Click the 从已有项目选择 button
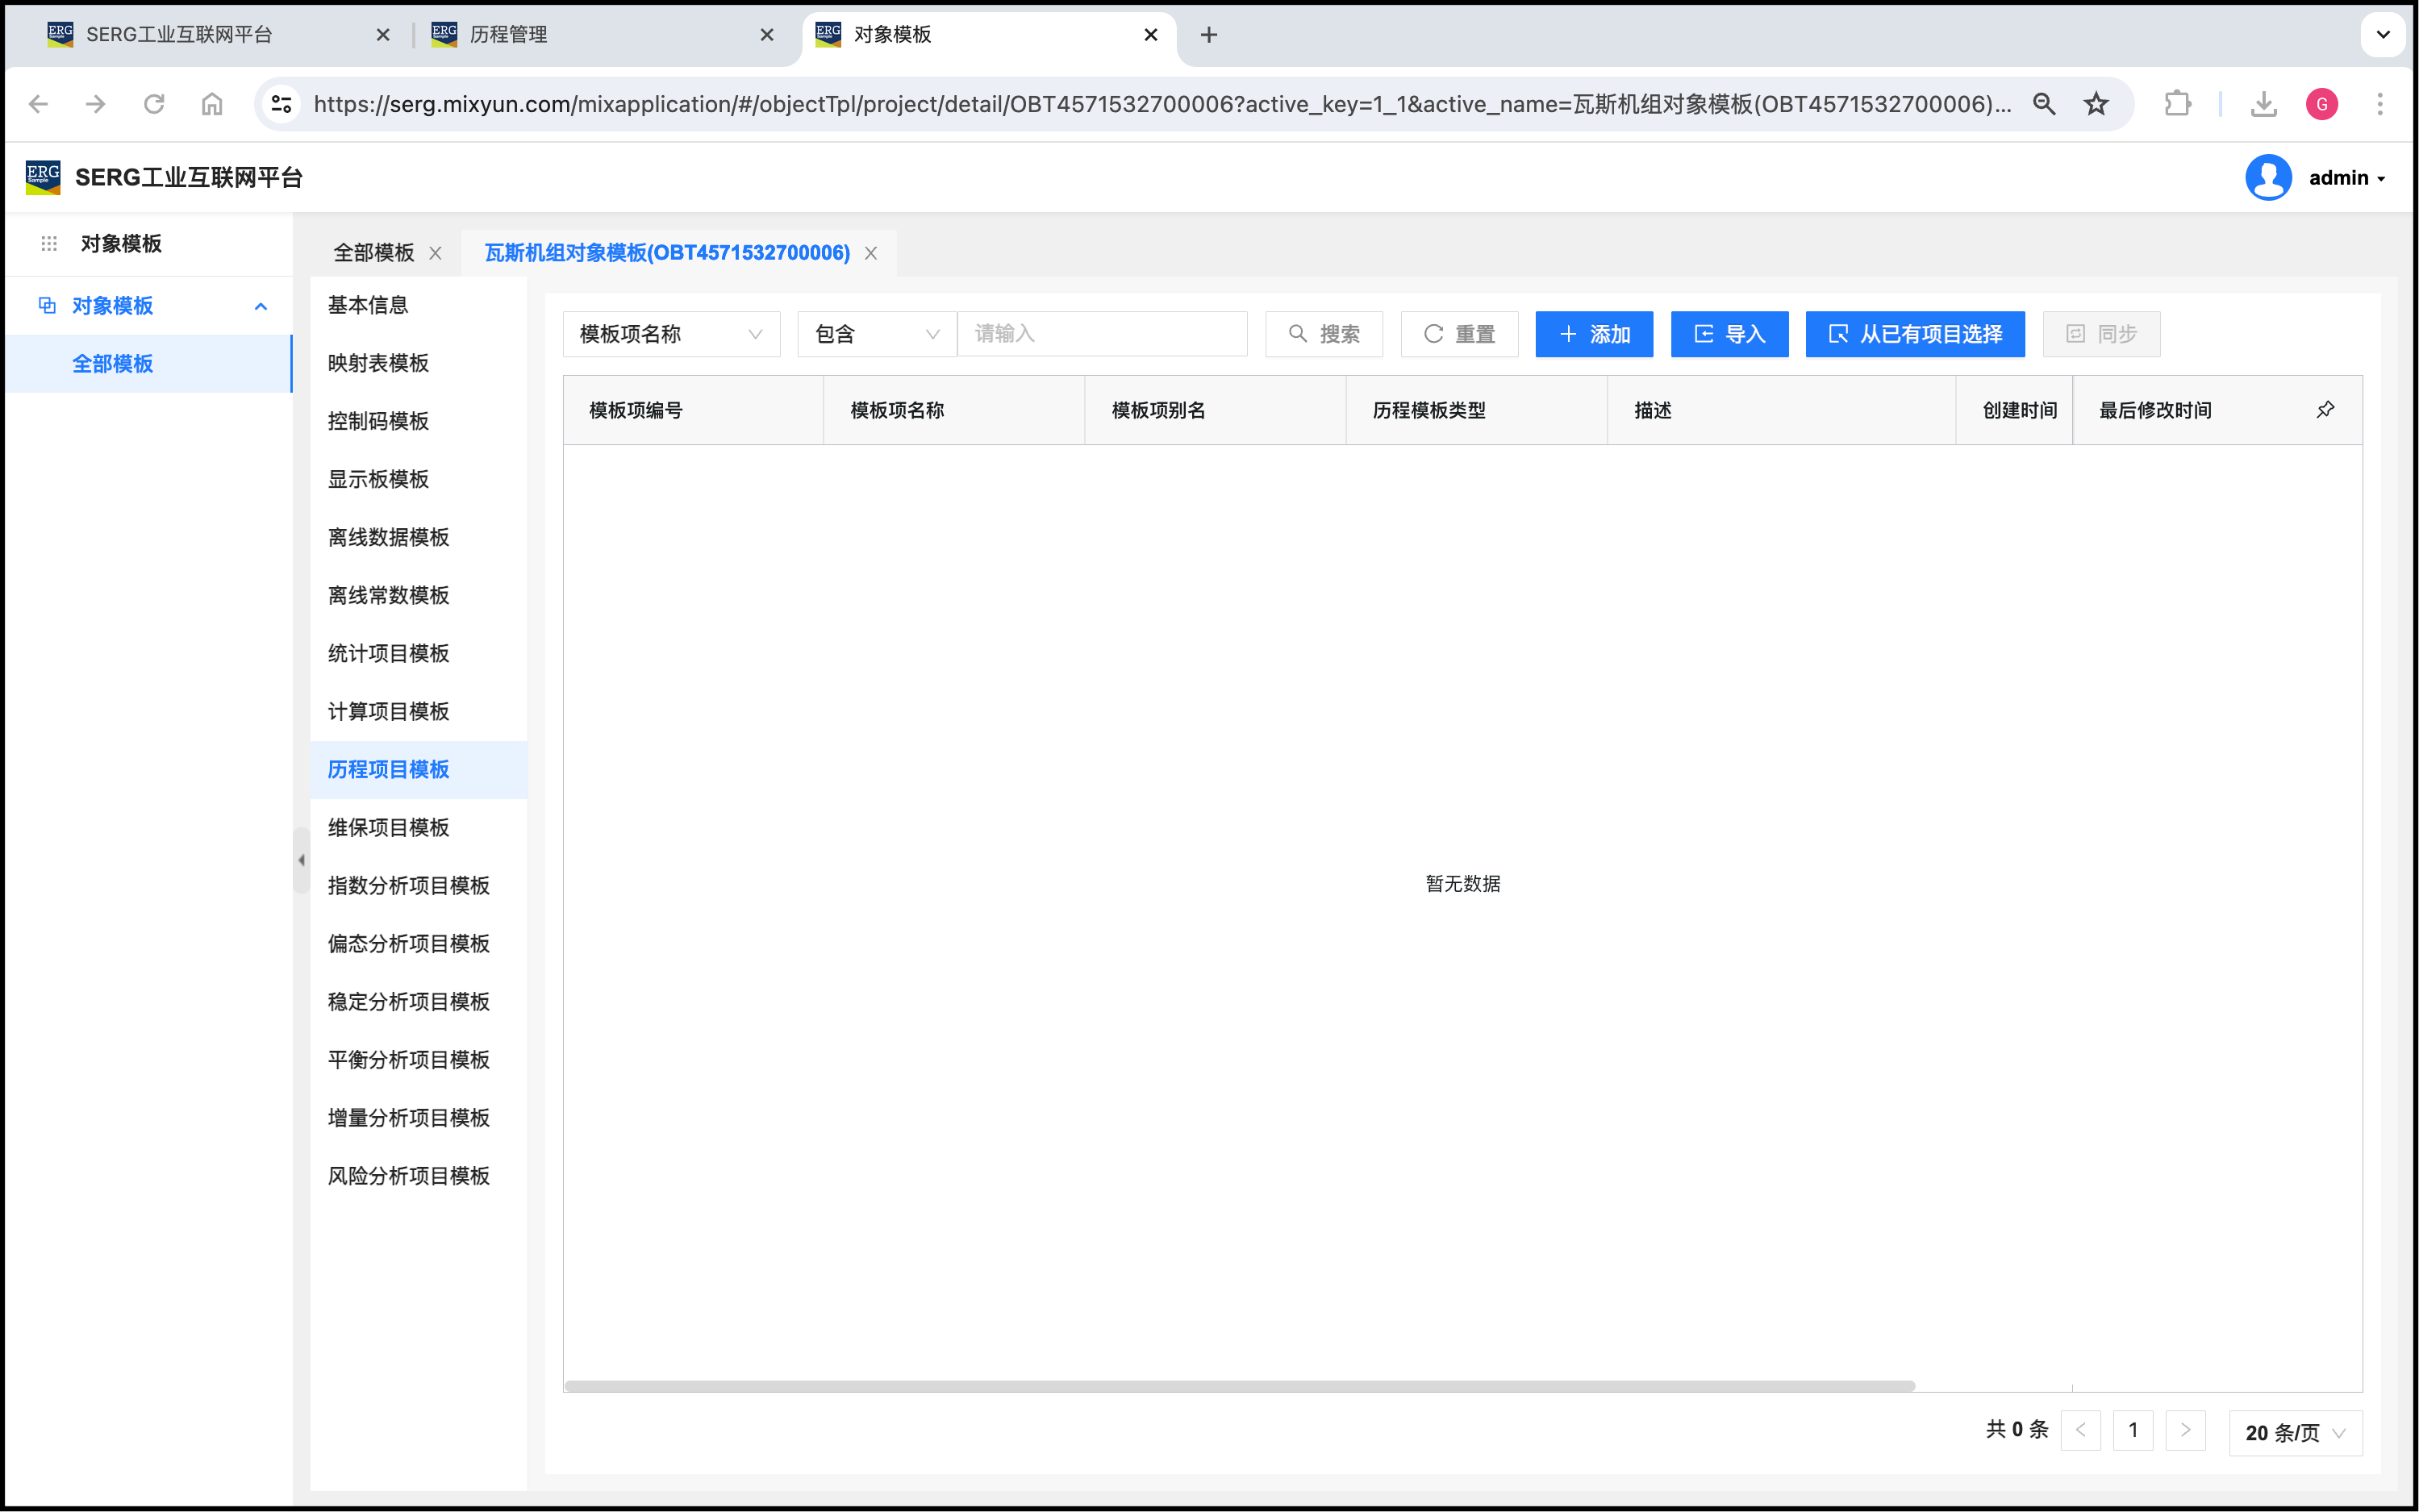 [1914, 334]
